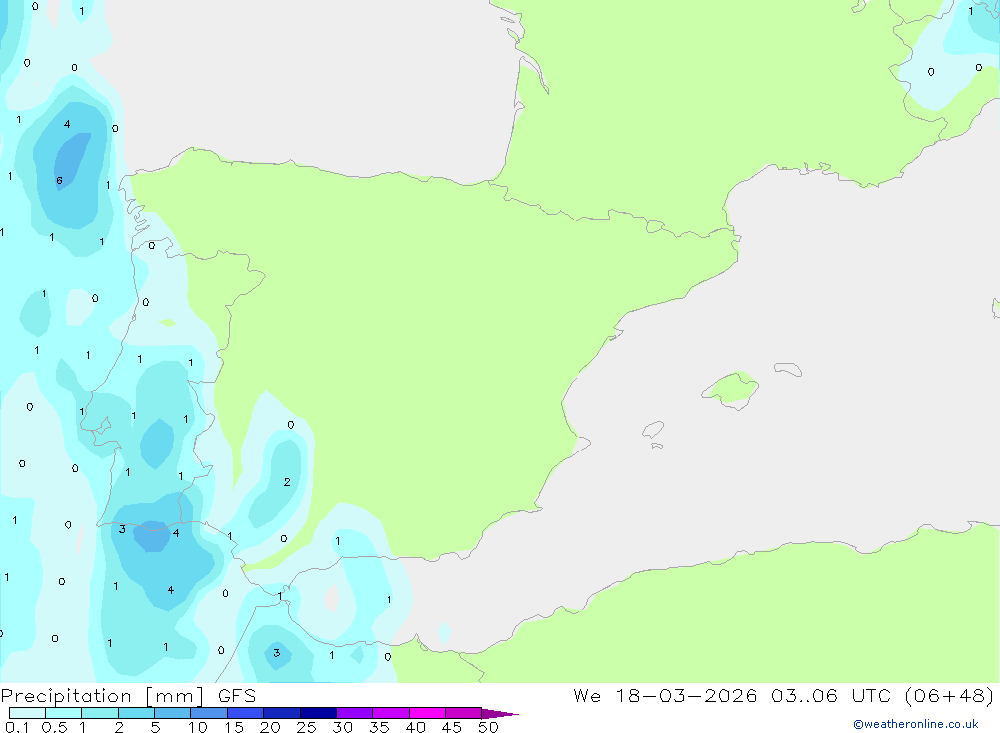Click the 'We 18-03-2026' date label
Viewport: 1000px width, 733px height.
[x=665, y=695]
